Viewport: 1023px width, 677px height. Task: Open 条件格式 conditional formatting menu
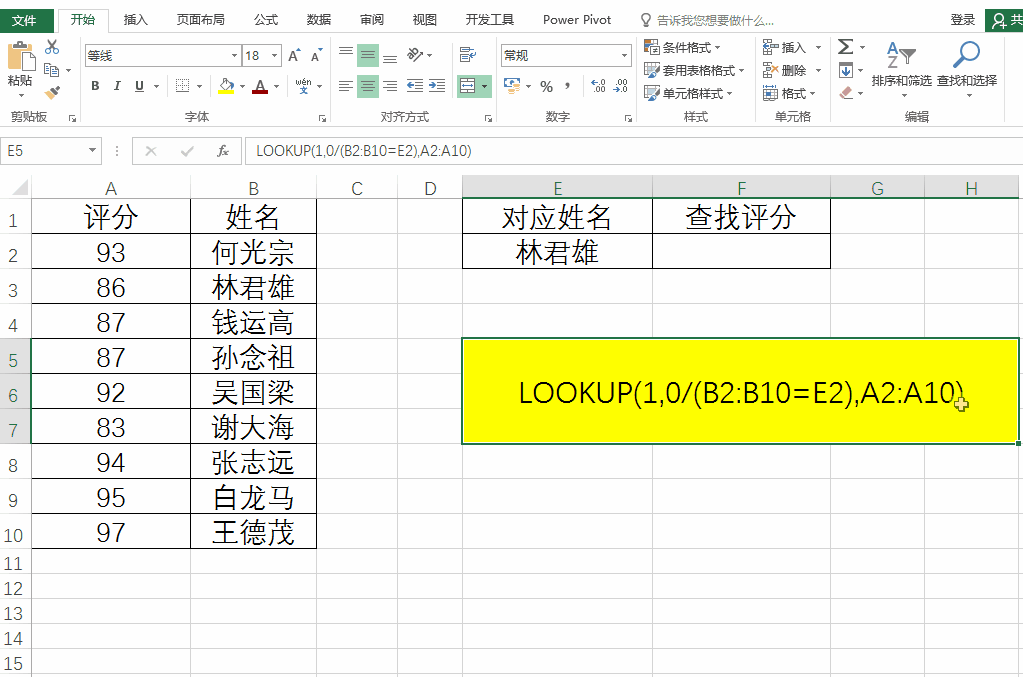pos(682,47)
